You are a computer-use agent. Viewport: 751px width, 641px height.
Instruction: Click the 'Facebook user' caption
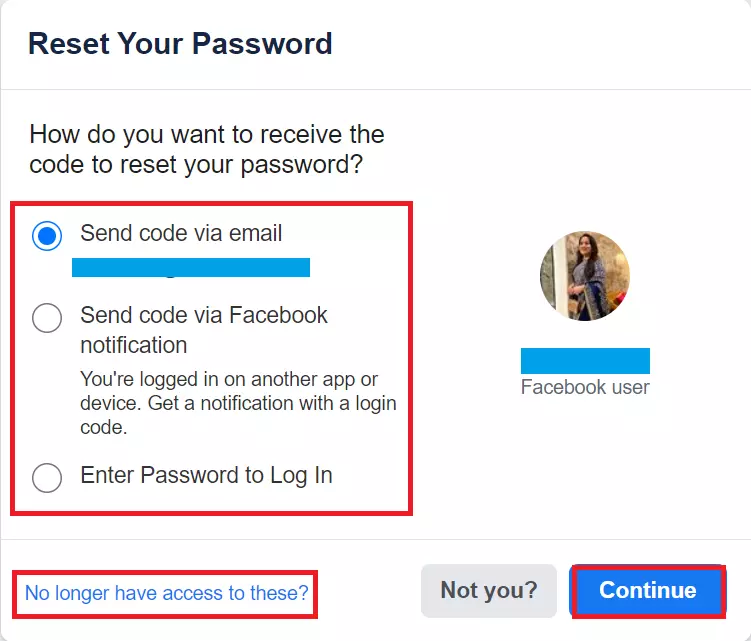click(585, 387)
